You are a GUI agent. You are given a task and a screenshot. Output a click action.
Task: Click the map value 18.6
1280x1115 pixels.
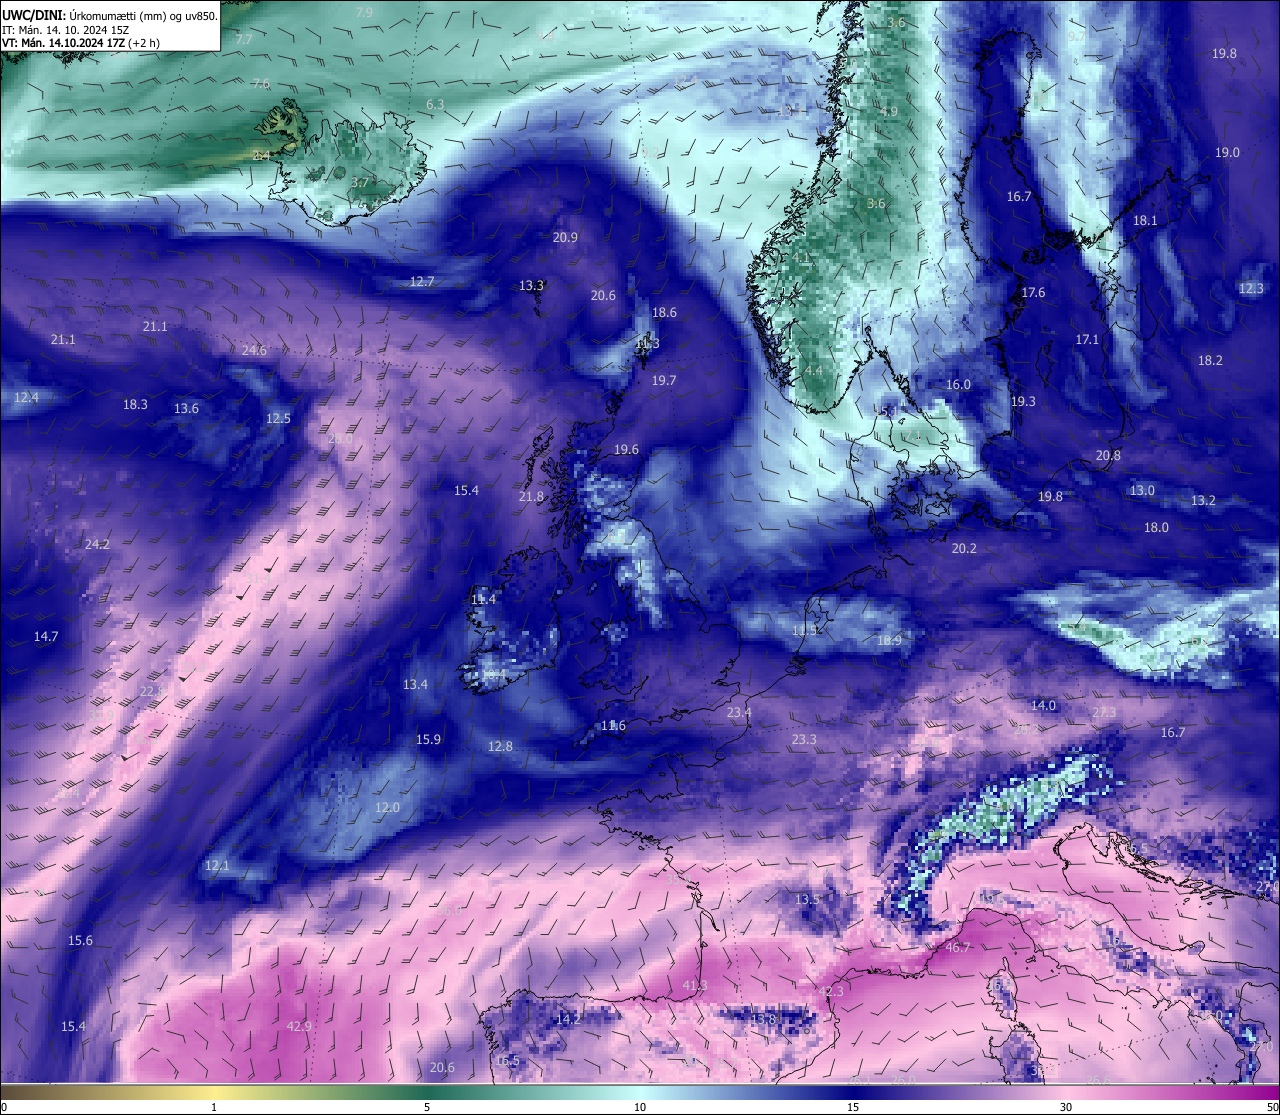pyautogui.click(x=664, y=312)
